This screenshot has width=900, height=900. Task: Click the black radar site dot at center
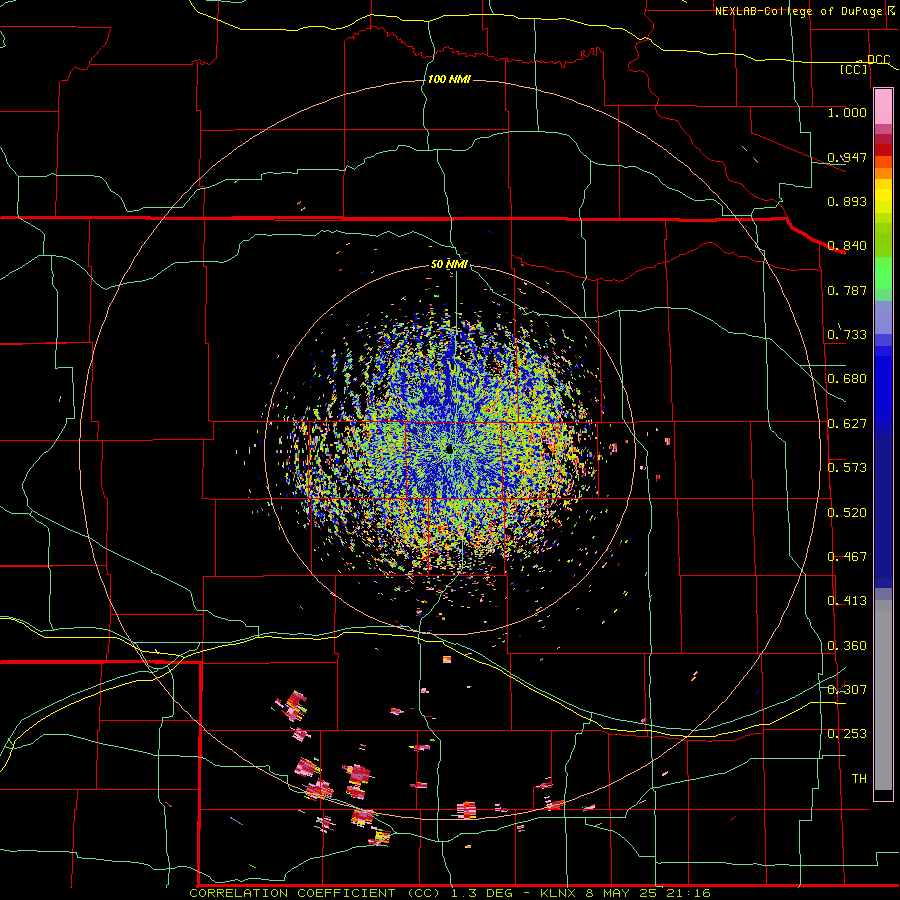(x=449, y=449)
